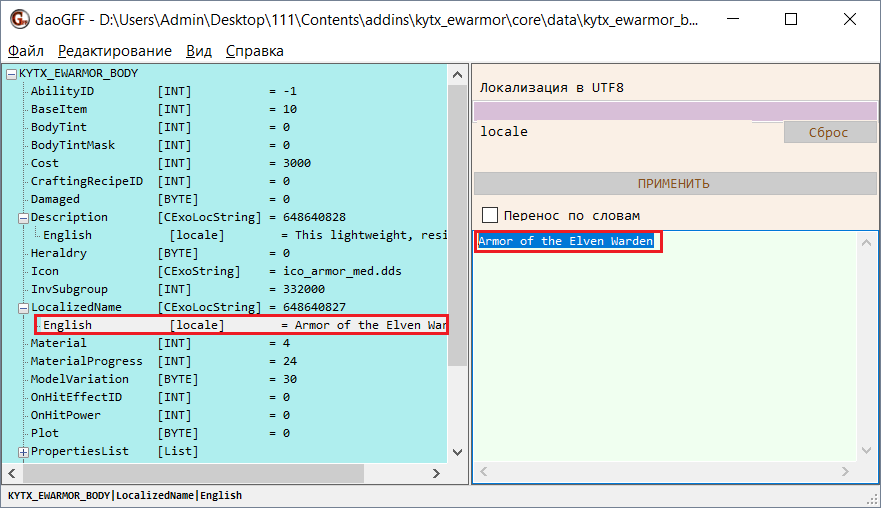Click the tree panel horizontal scrollbar thumb
Viewport: 881px width, 508px height.
tap(193, 474)
